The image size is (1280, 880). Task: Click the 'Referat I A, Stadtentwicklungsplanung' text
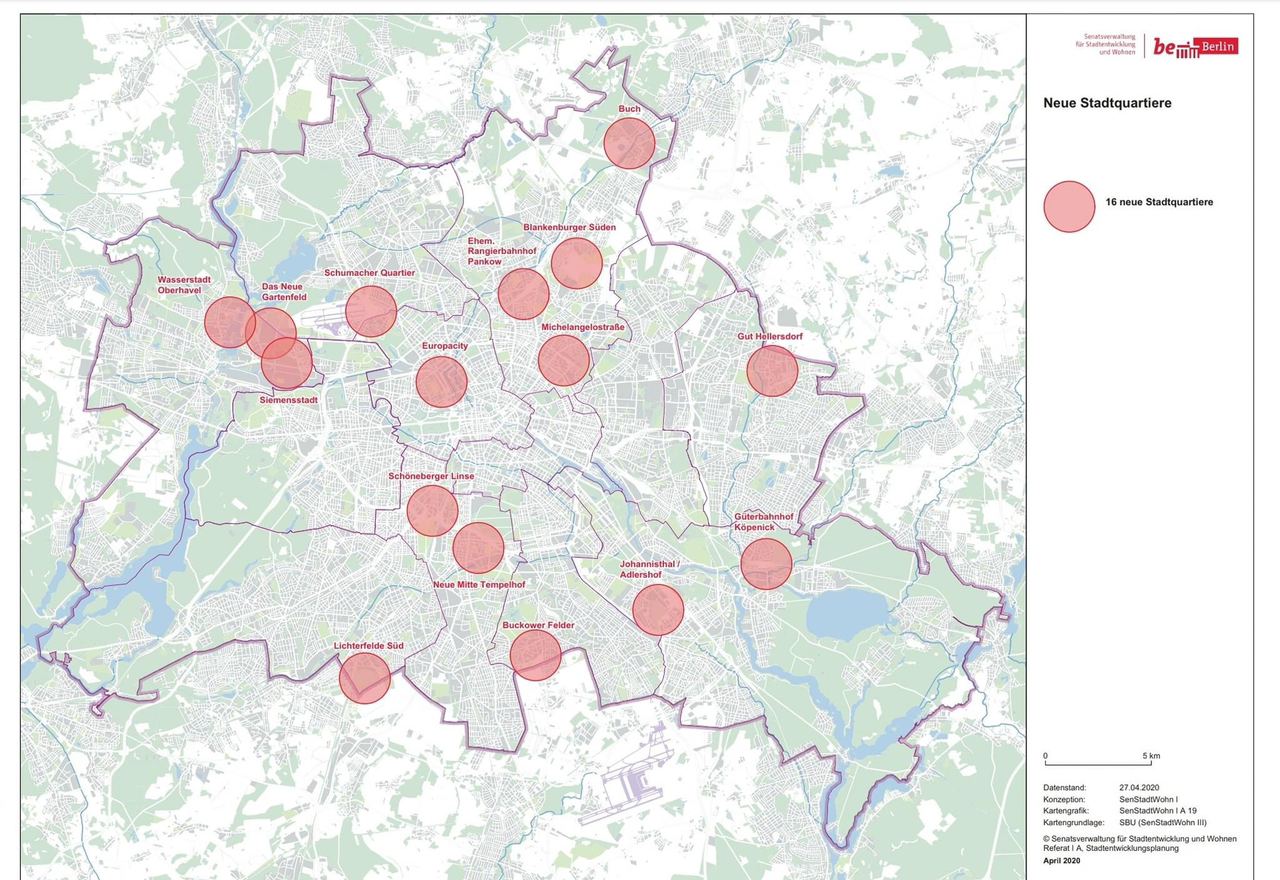click(x=1111, y=848)
